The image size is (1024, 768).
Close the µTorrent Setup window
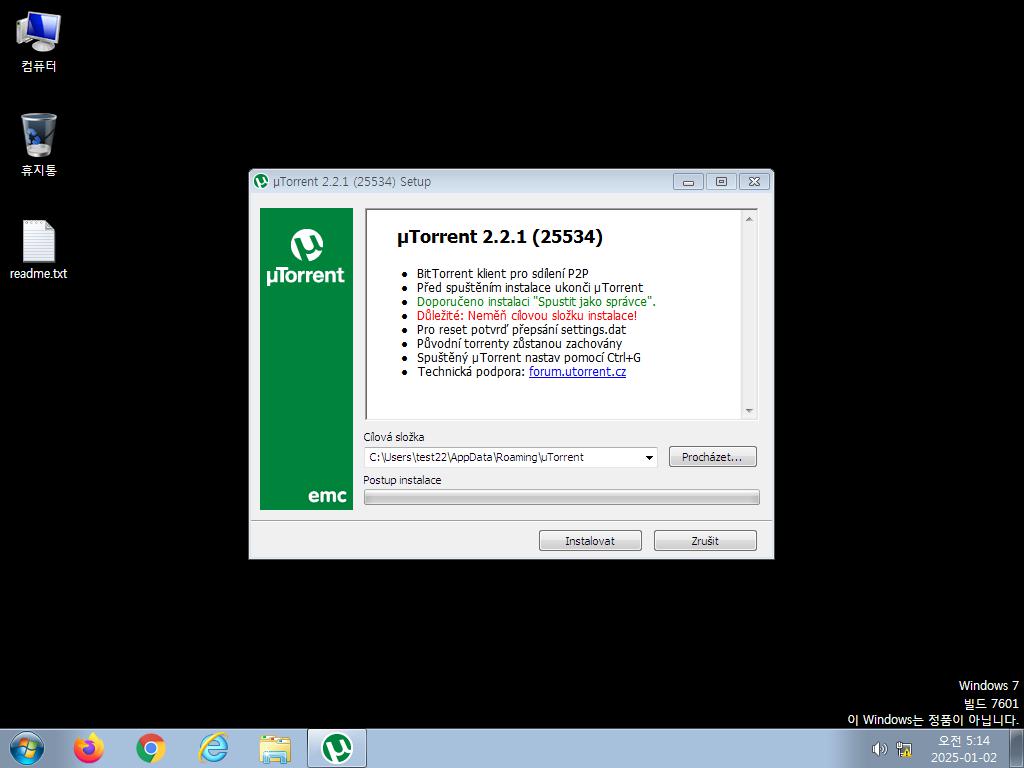(754, 182)
